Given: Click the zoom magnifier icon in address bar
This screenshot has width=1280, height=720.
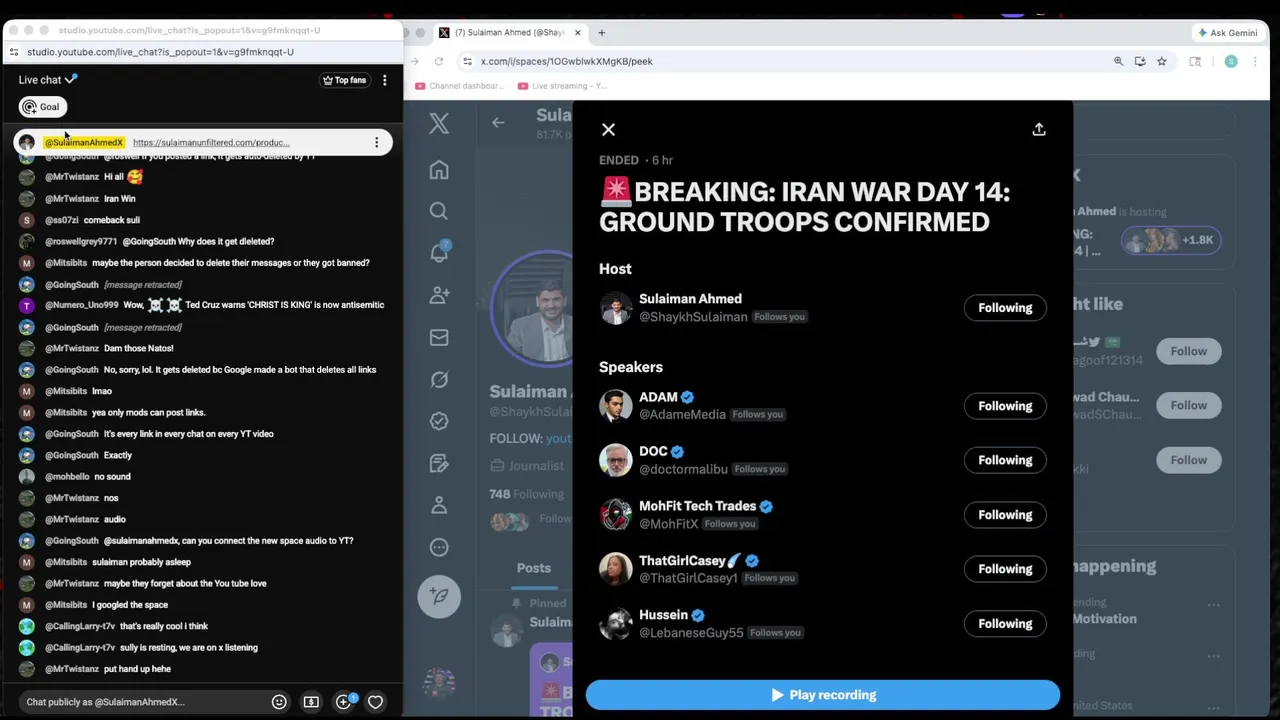Looking at the screenshot, I should [x=1118, y=61].
